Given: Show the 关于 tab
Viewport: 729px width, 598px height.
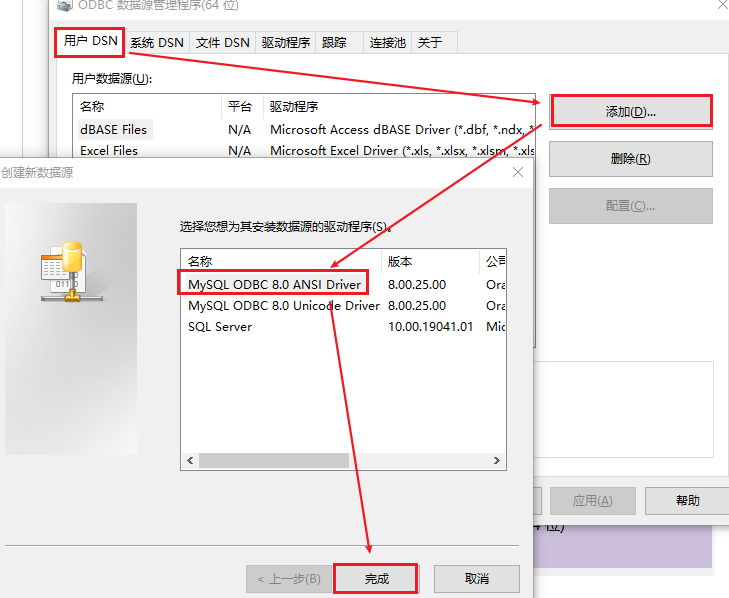Looking at the screenshot, I should [x=429, y=43].
